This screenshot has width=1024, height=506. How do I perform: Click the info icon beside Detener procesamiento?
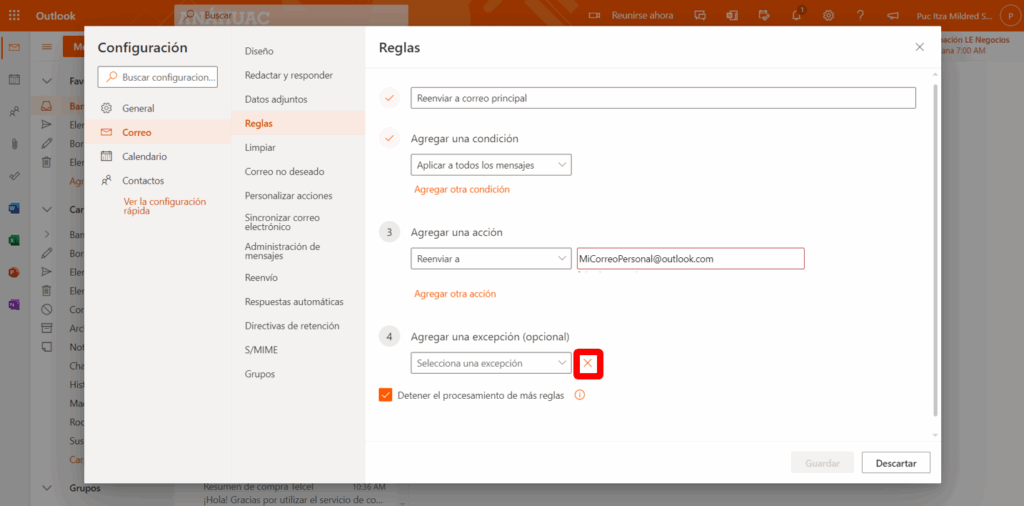click(x=579, y=395)
